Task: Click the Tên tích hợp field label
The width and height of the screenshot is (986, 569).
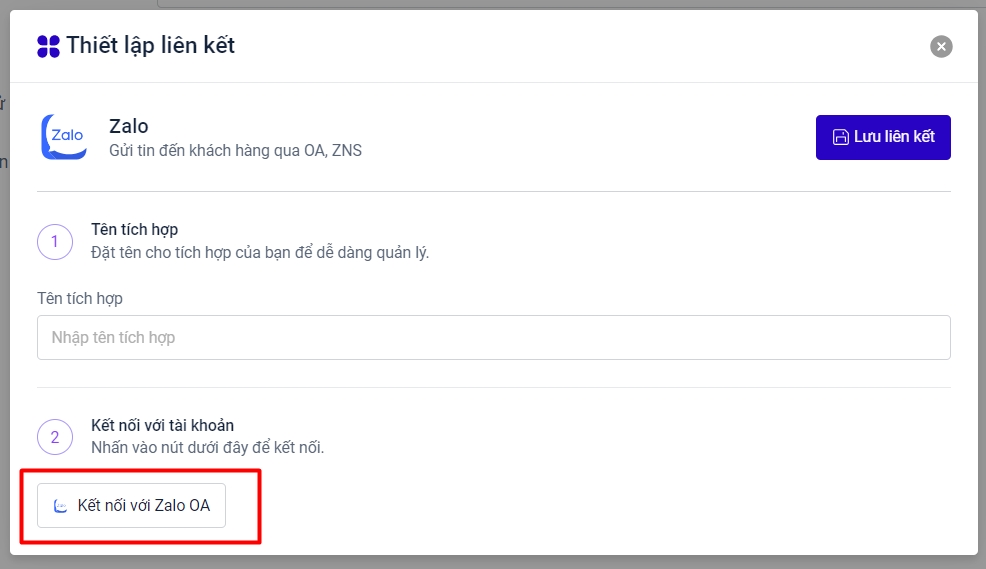Action: (79, 298)
